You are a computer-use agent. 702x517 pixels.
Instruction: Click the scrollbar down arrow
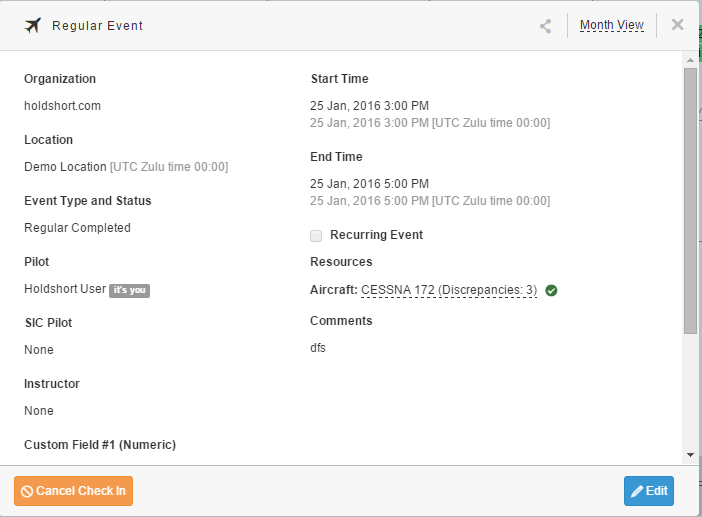(x=690, y=455)
